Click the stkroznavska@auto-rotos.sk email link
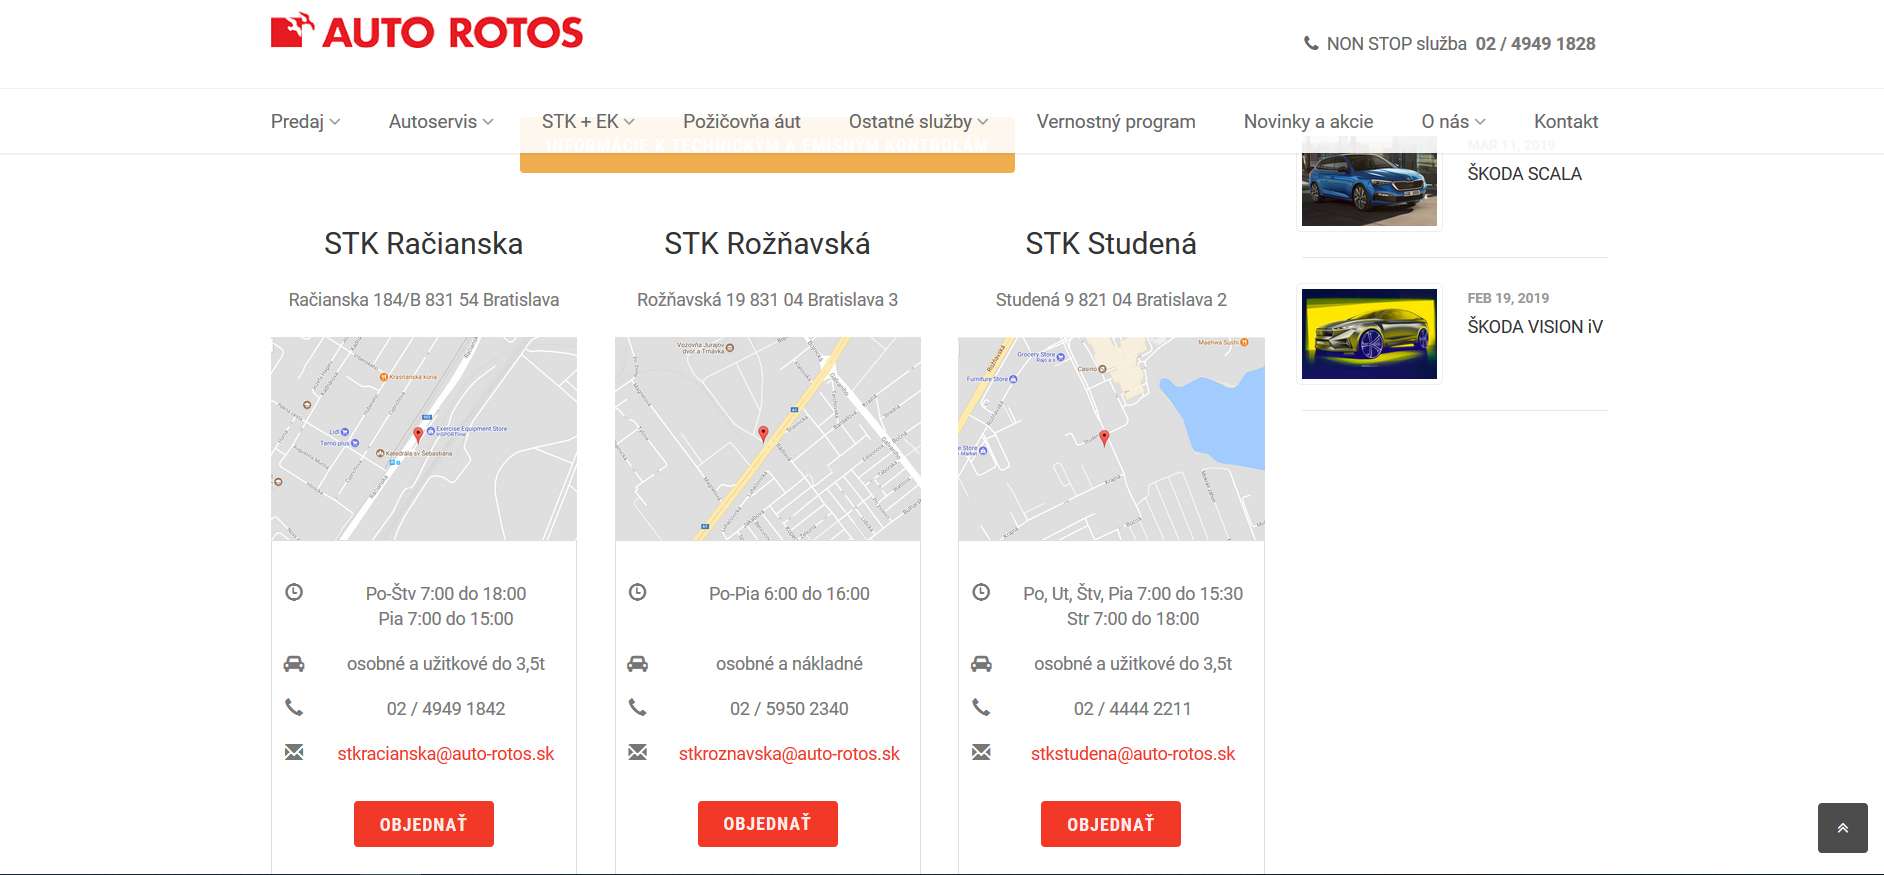The image size is (1884, 875). pos(789,754)
